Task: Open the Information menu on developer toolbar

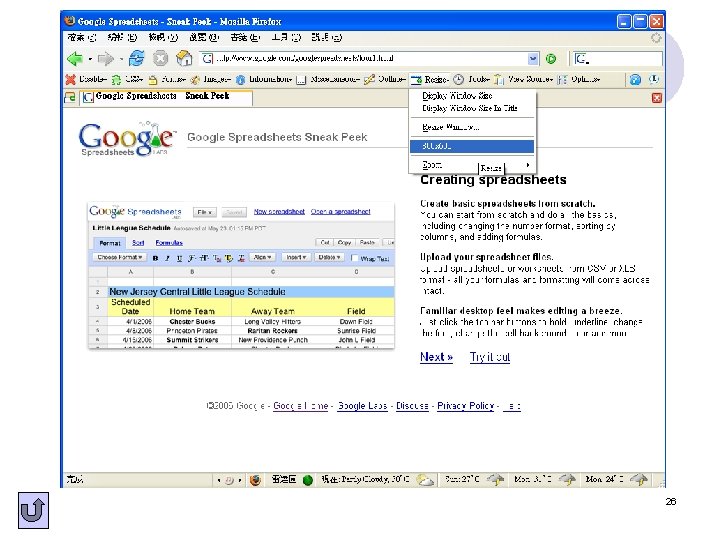Action: pos(264,79)
